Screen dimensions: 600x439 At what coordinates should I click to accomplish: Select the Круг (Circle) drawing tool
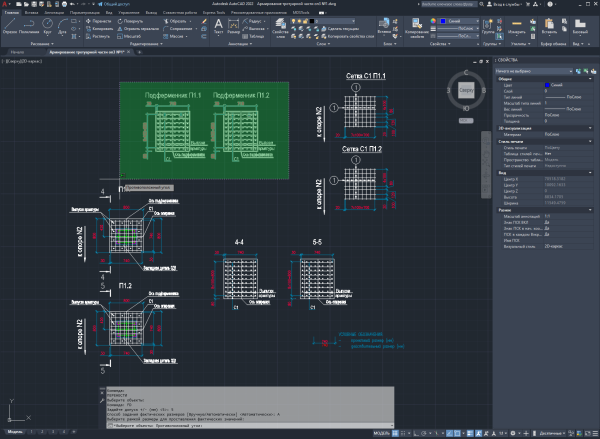47,26
